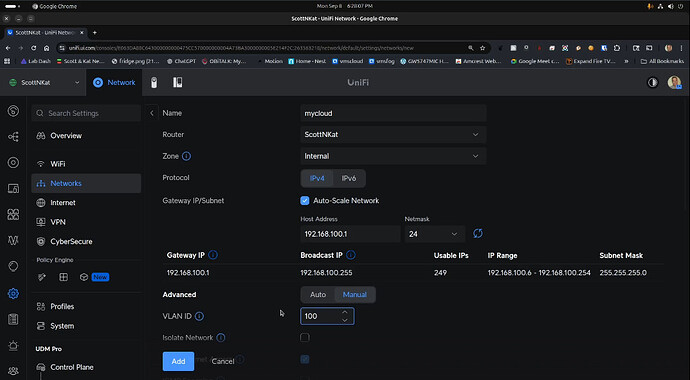Click the refresh icon beside Netmask

(x=477, y=234)
